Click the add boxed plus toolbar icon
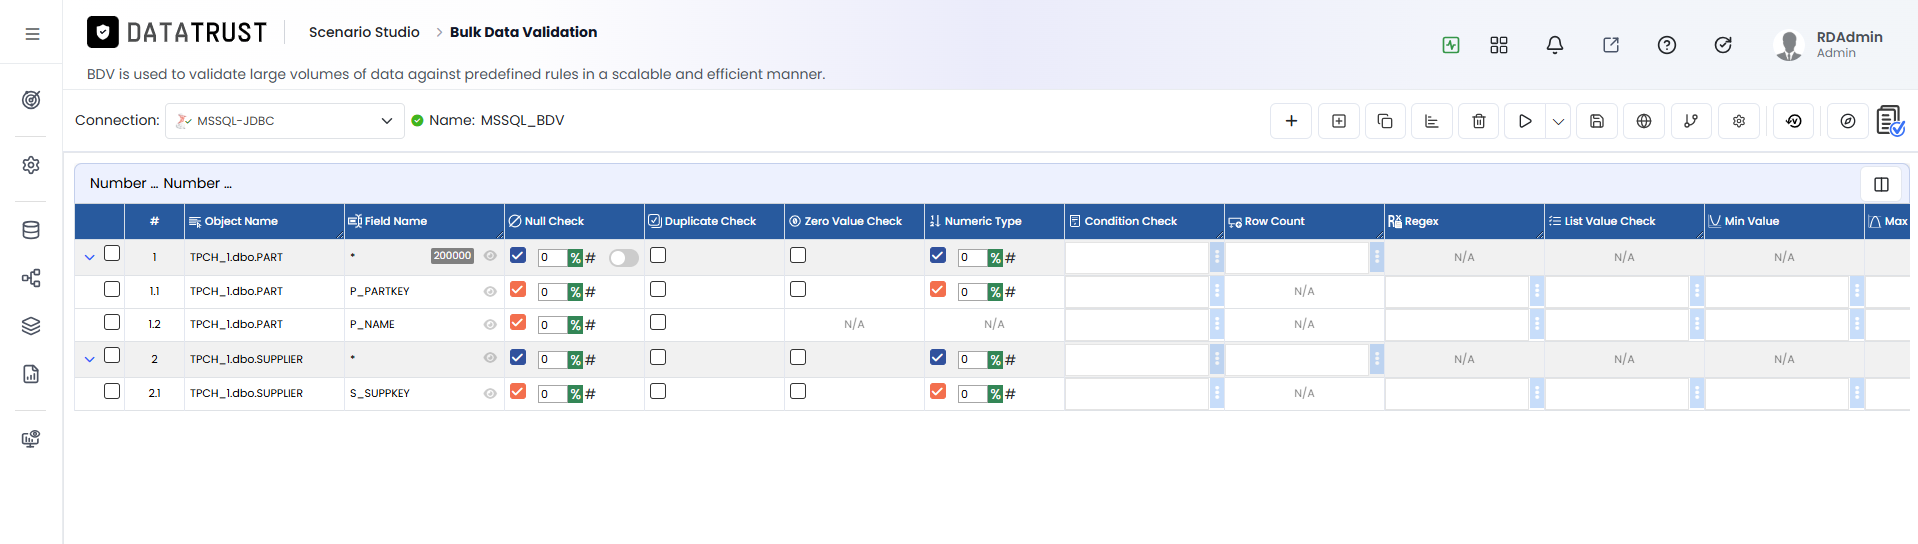The image size is (1918, 544). (1339, 121)
